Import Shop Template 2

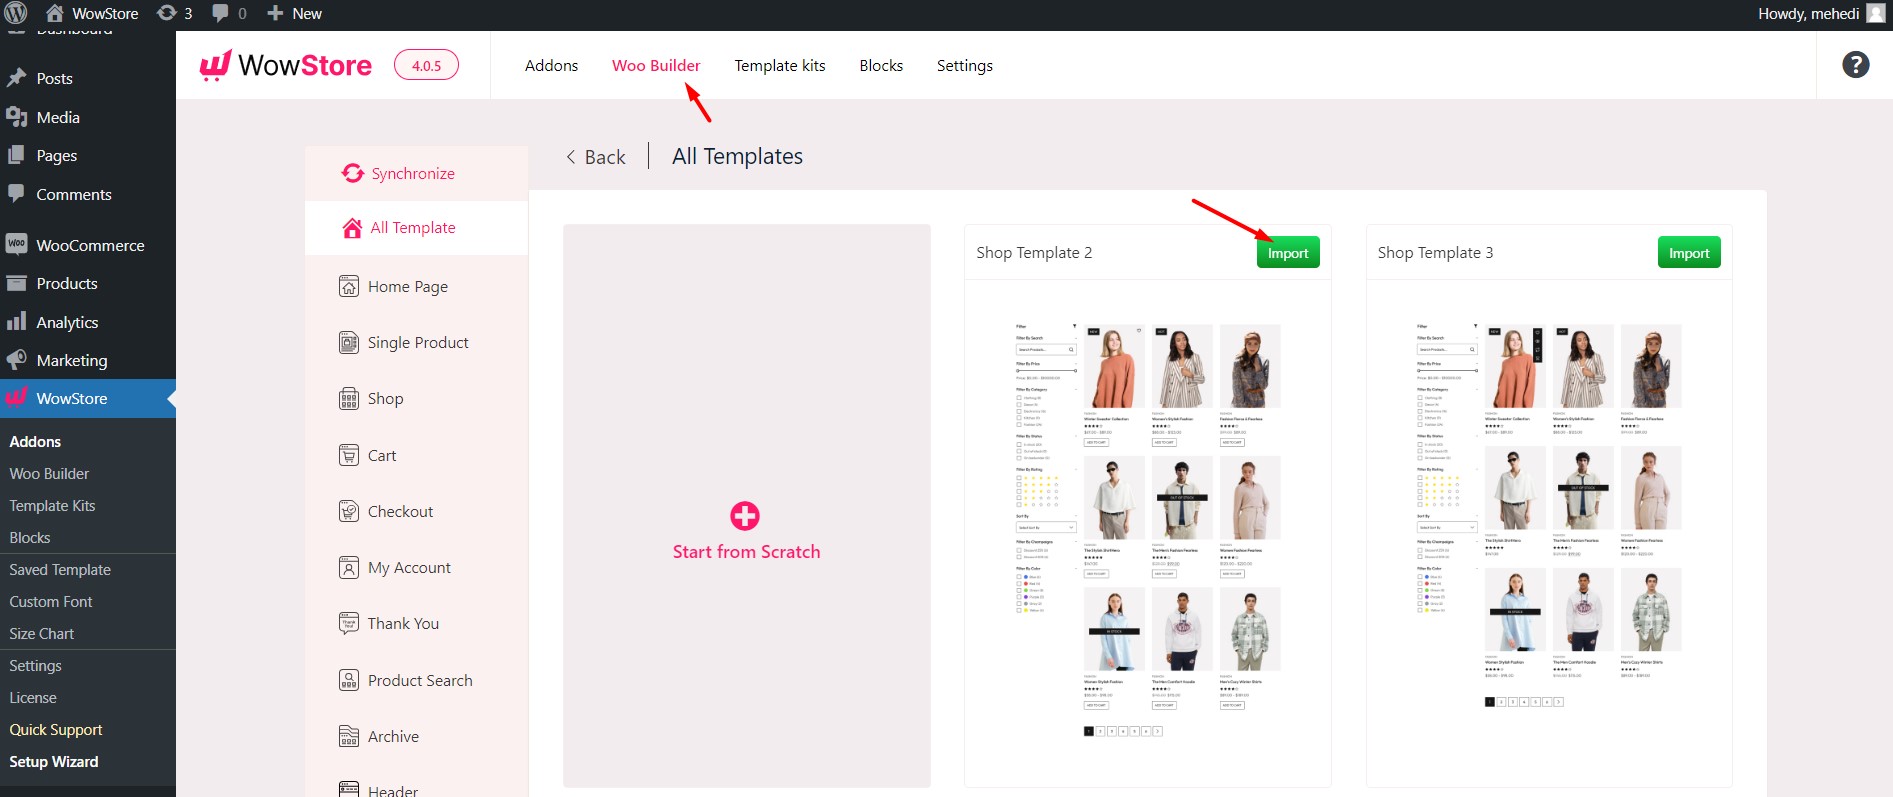click(x=1288, y=253)
